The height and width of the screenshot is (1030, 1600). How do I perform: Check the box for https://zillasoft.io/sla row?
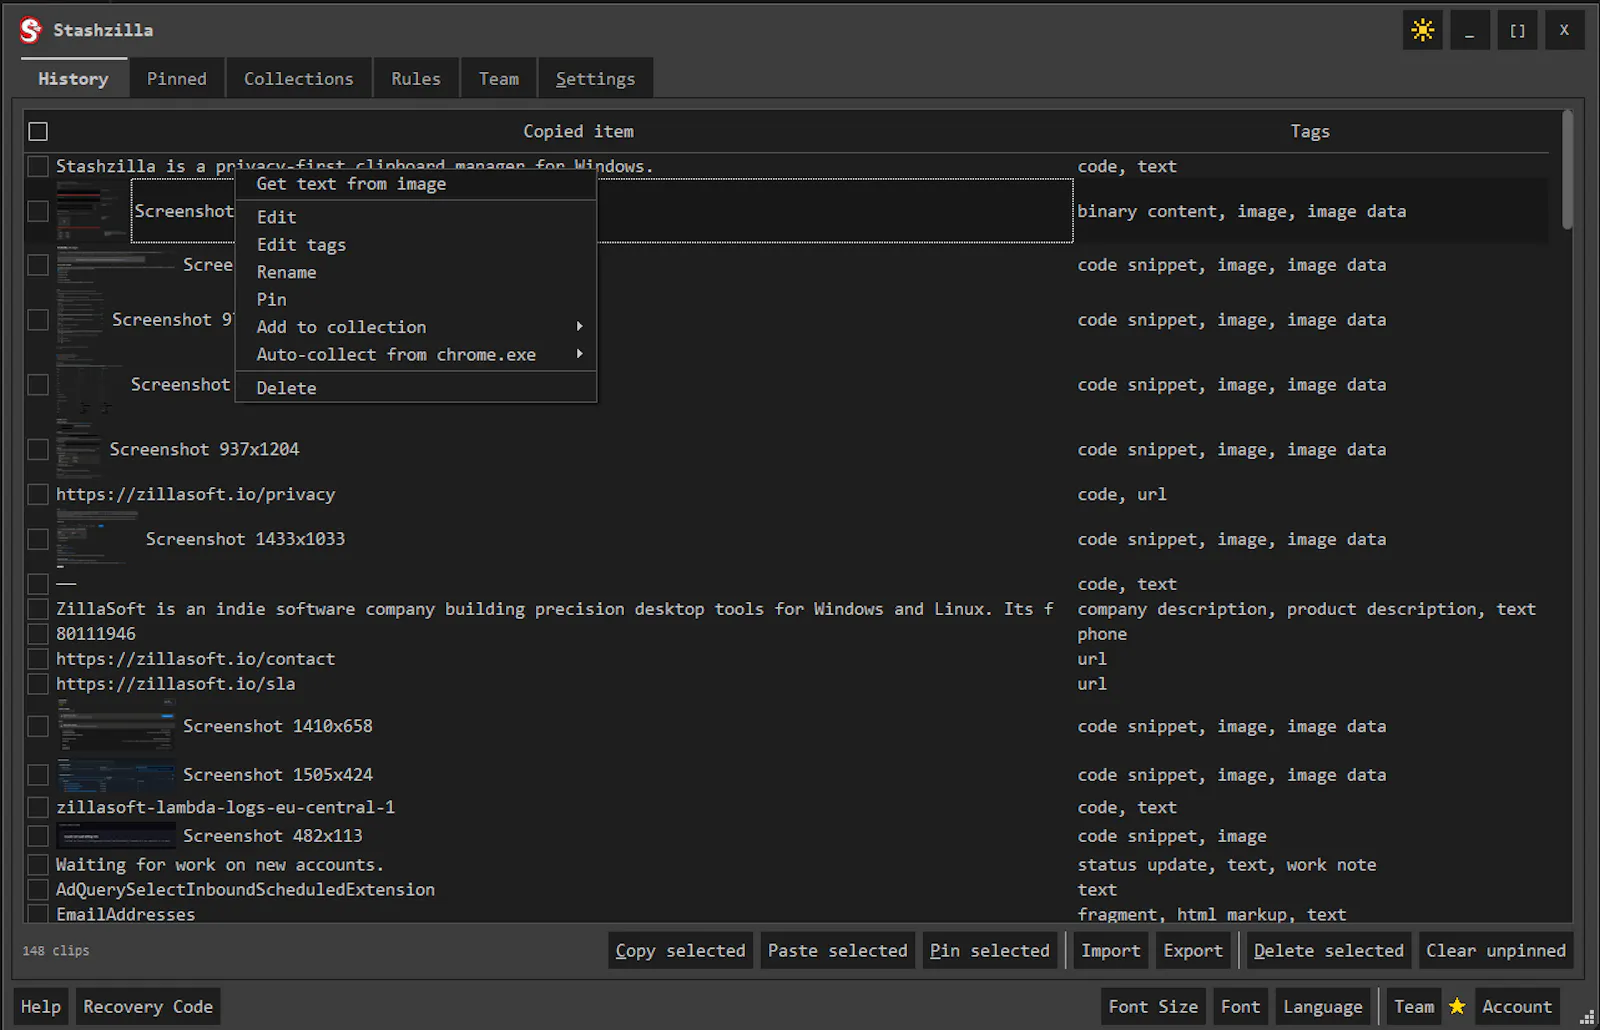coord(38,684)
